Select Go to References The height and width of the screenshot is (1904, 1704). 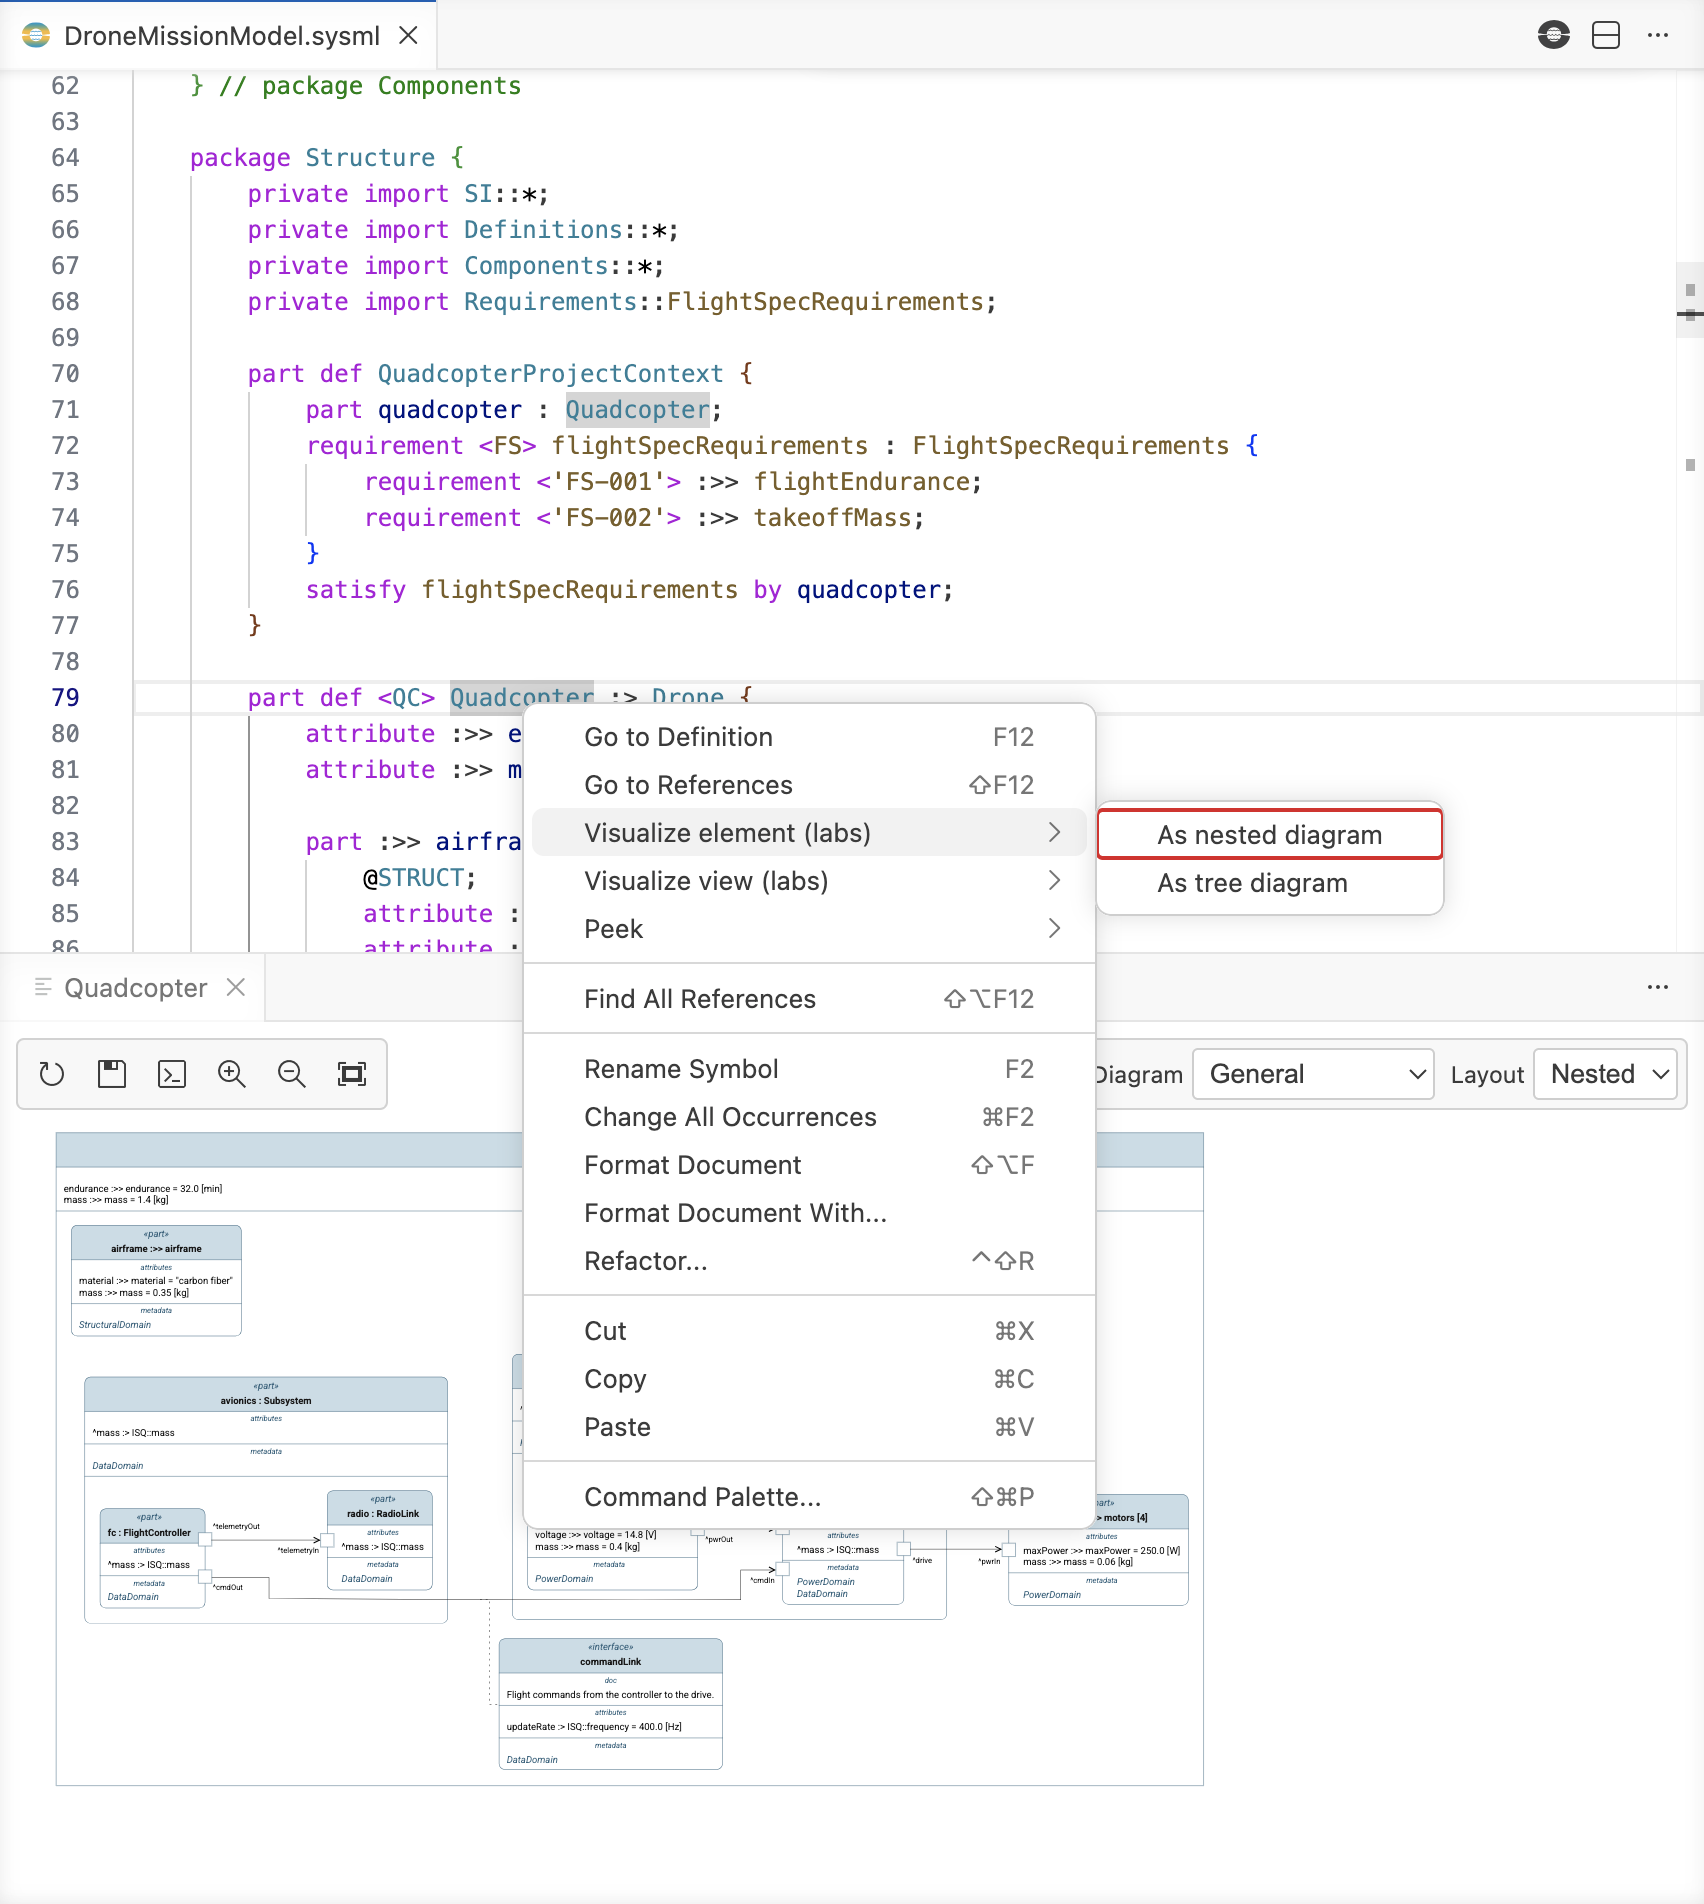click(809, 785)
